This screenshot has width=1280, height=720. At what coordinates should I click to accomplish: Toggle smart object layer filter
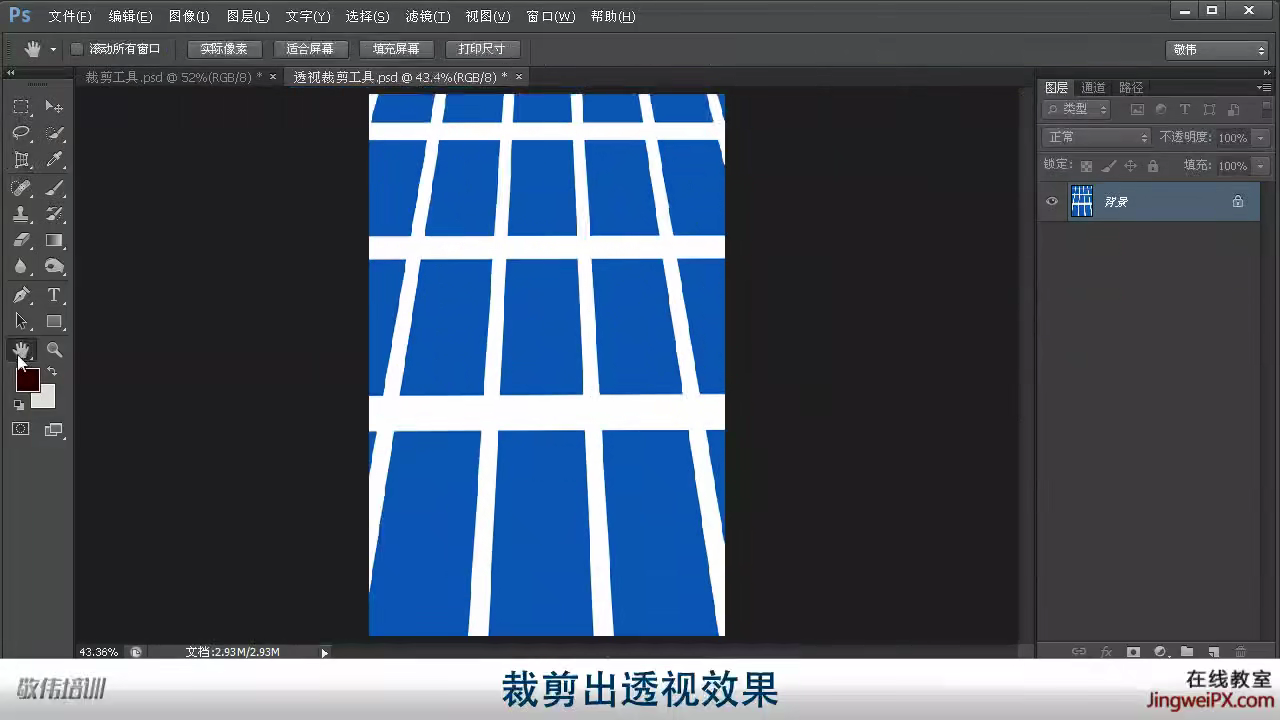[1233, 110]
